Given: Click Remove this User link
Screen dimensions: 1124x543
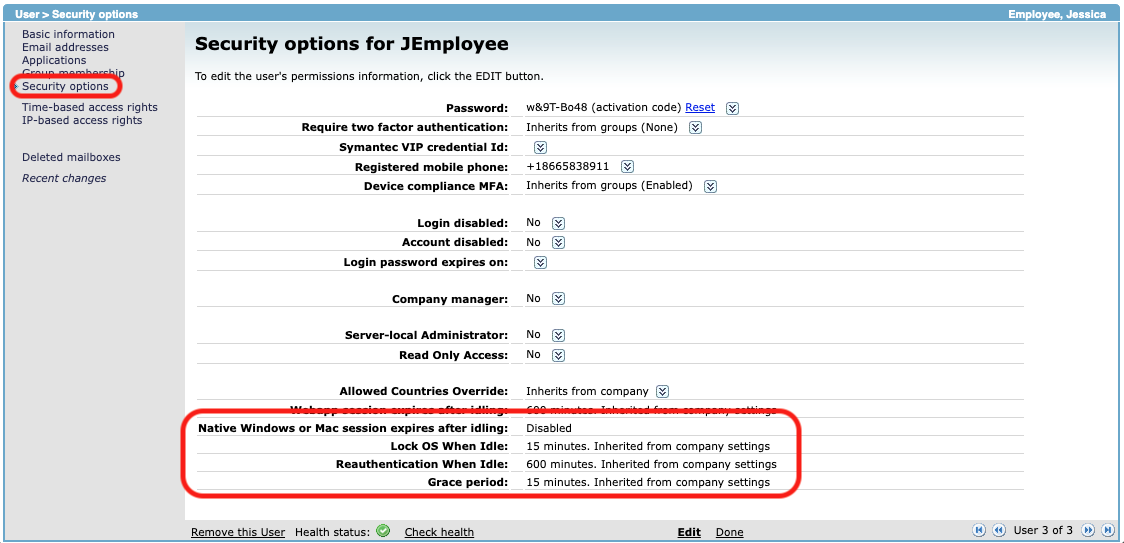Looking at the screenshot, I should (x=238, y=532).
